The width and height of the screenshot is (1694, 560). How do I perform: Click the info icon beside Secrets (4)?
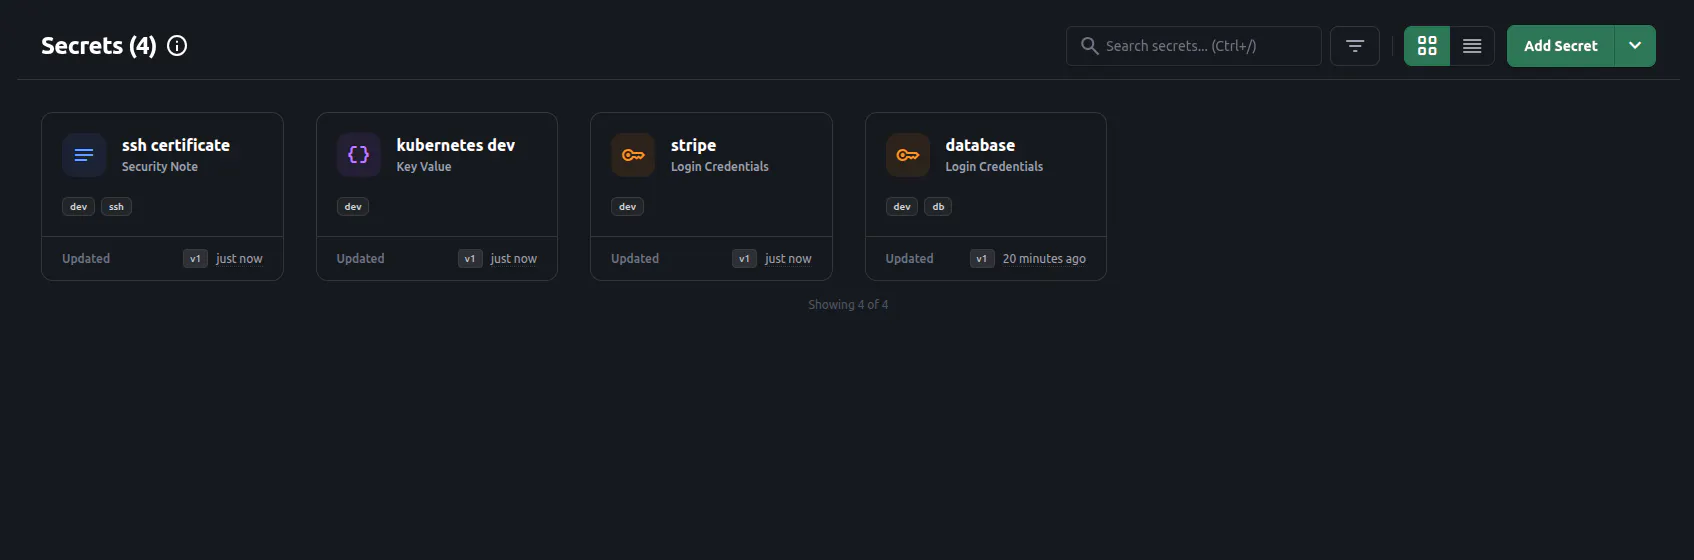click(x=177, y=46)
